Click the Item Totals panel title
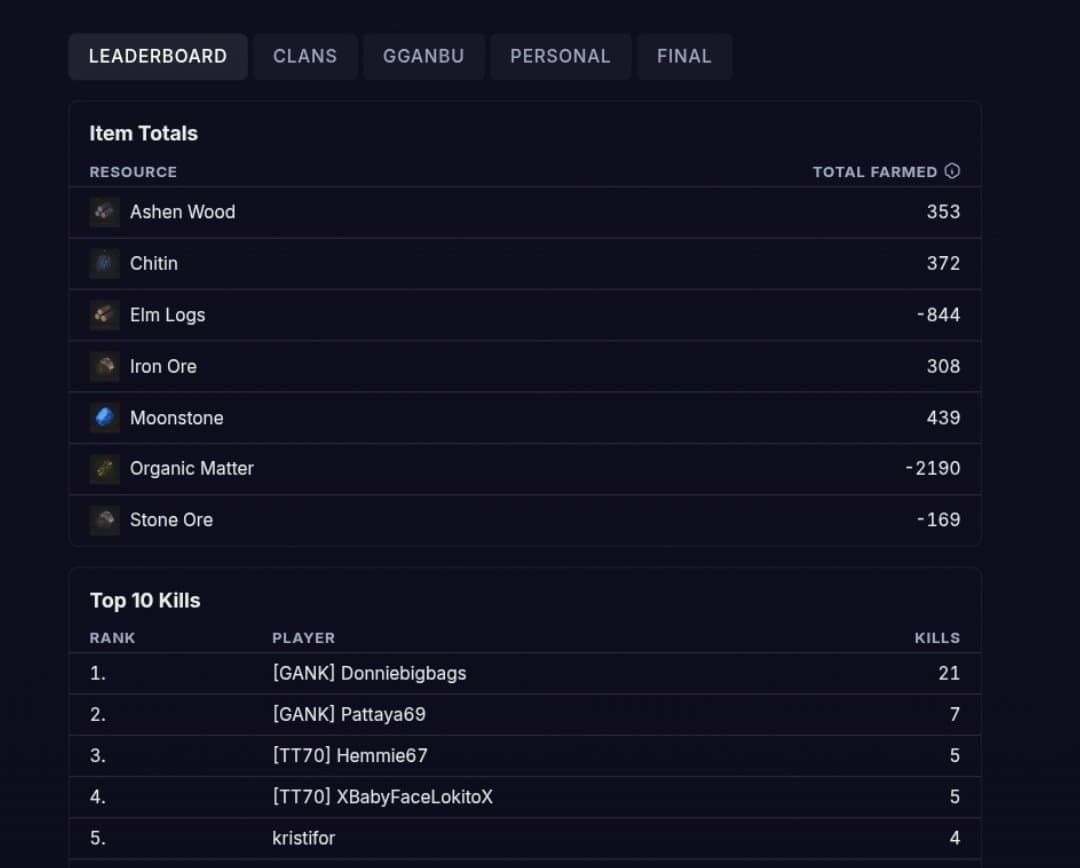Viewport: 1080px width, 868px height. coord(144,133)
